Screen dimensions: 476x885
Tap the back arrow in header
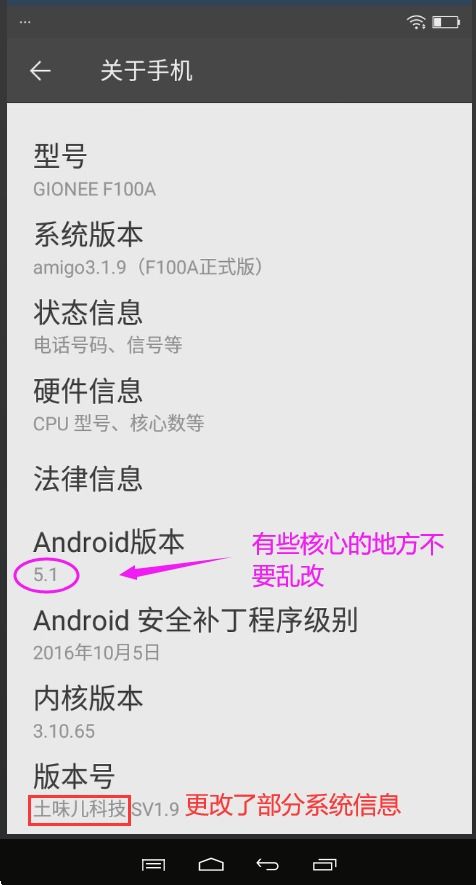(40, 71)
